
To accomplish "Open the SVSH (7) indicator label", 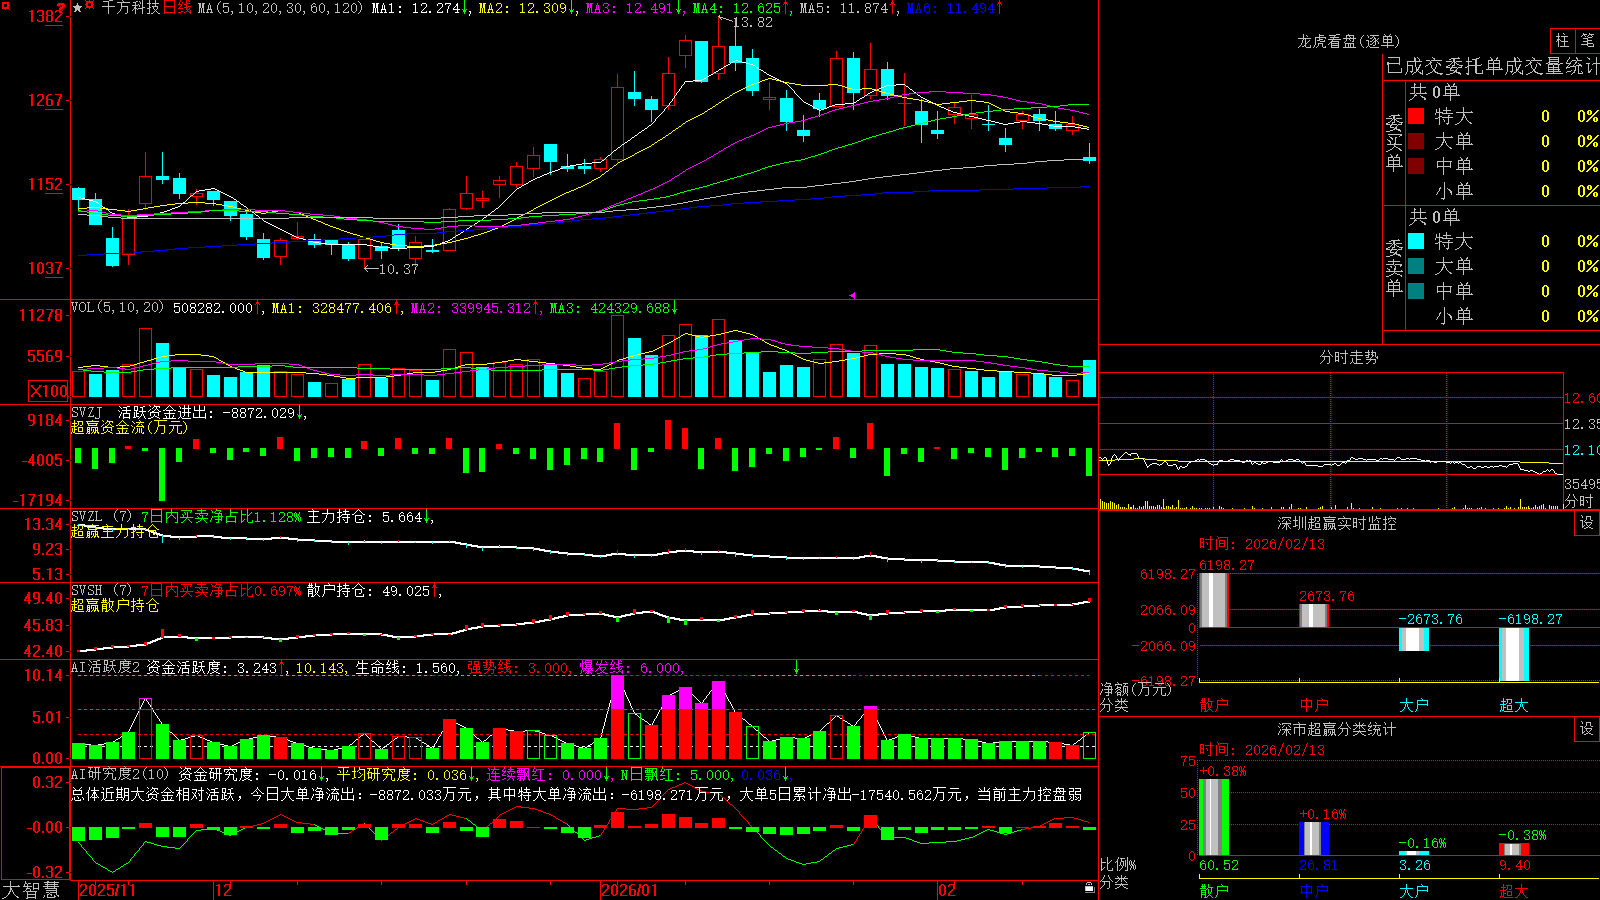I will (x=101, y=591).
